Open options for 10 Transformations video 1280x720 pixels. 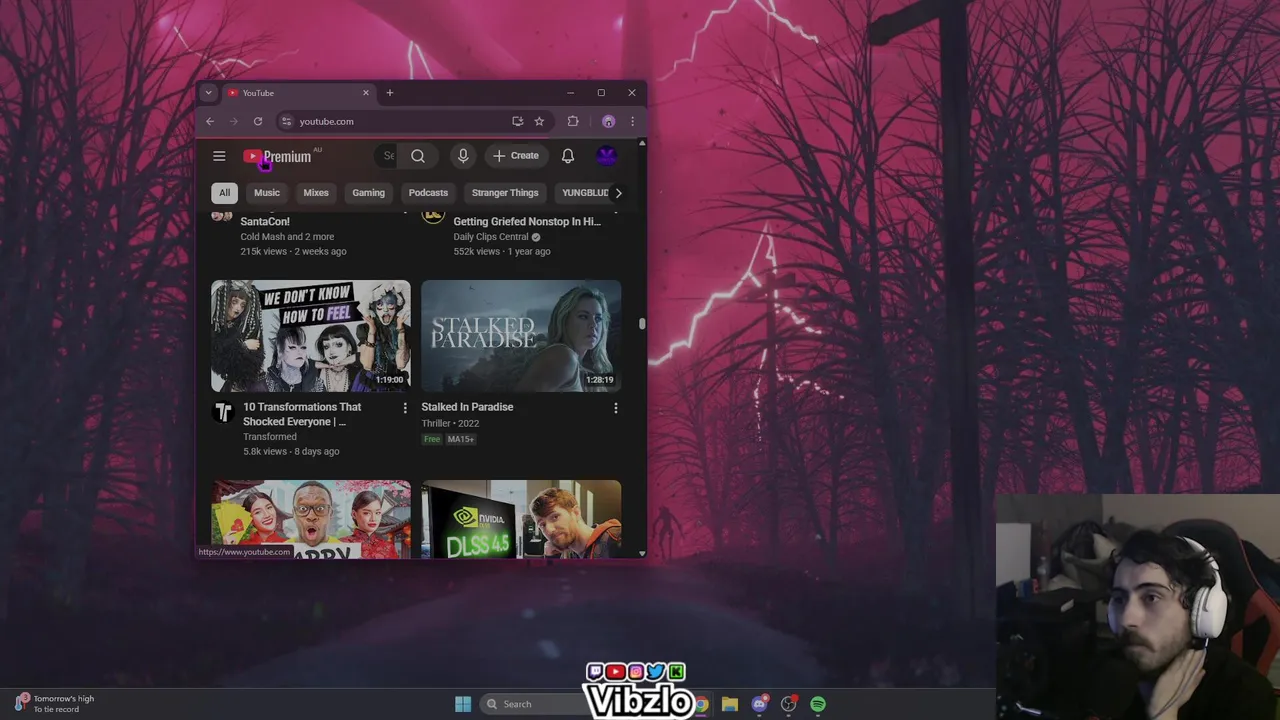click(x=405, y=408)
